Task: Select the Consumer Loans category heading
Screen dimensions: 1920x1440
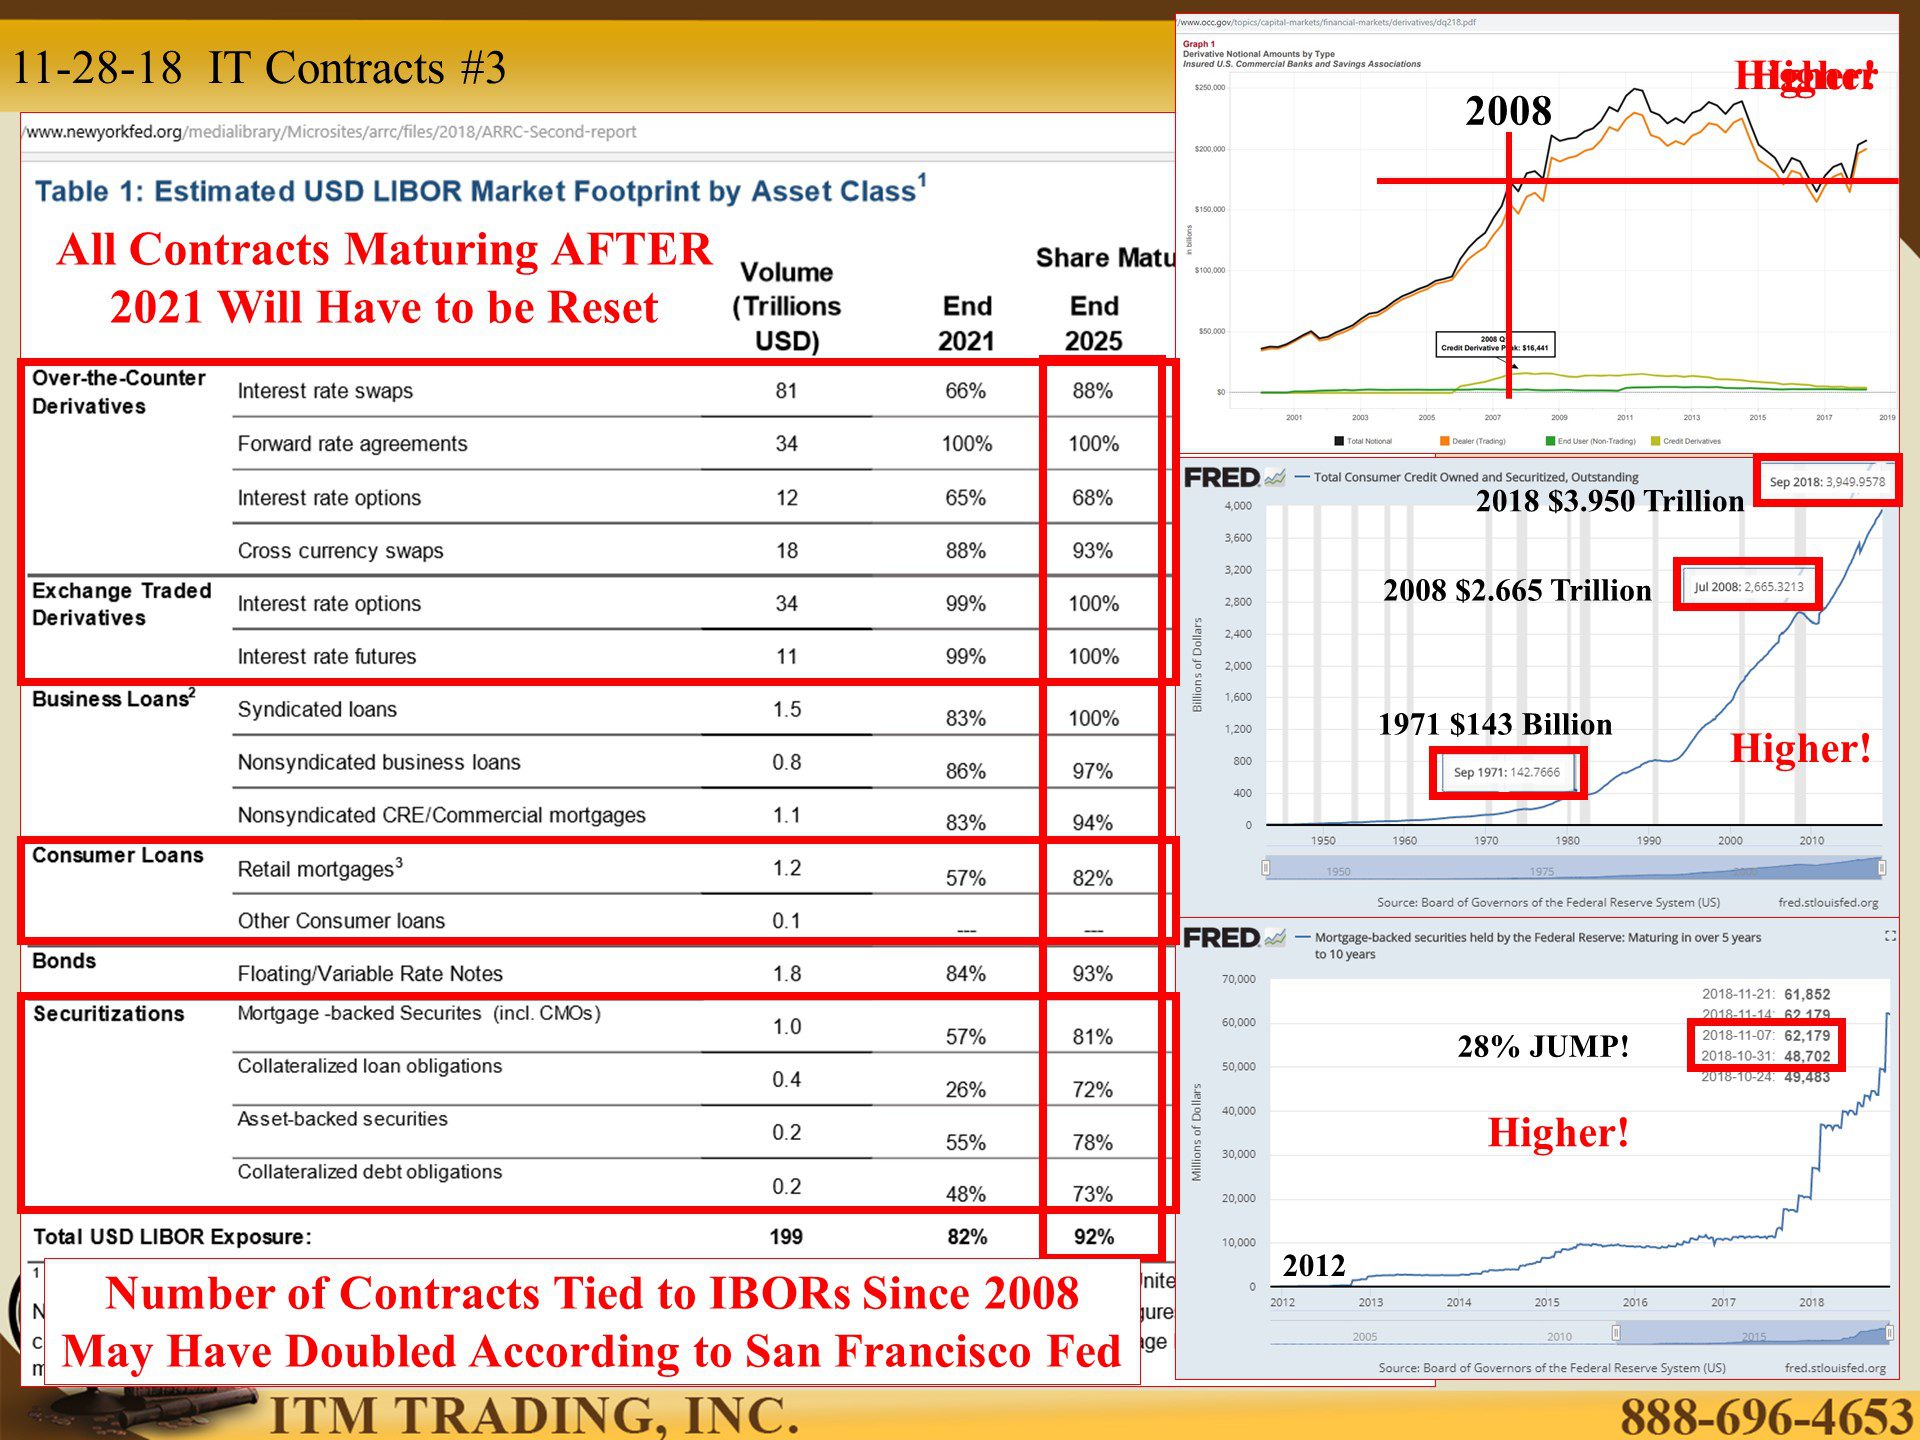Action: click(118, 856)
